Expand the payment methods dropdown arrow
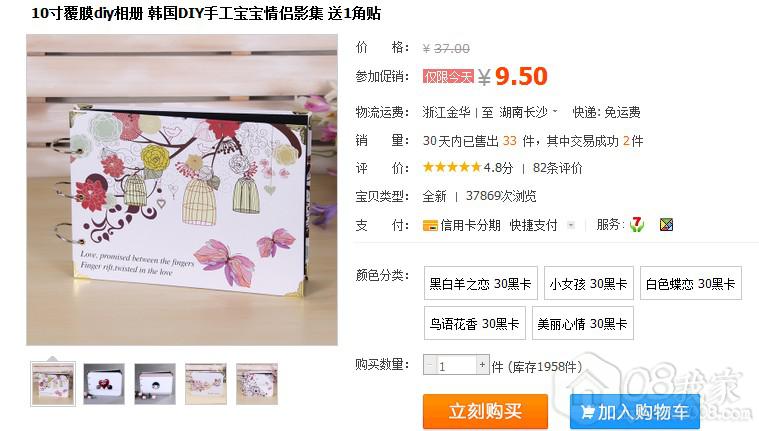Screen dimensions: 759x431 (x=571, y=225)
